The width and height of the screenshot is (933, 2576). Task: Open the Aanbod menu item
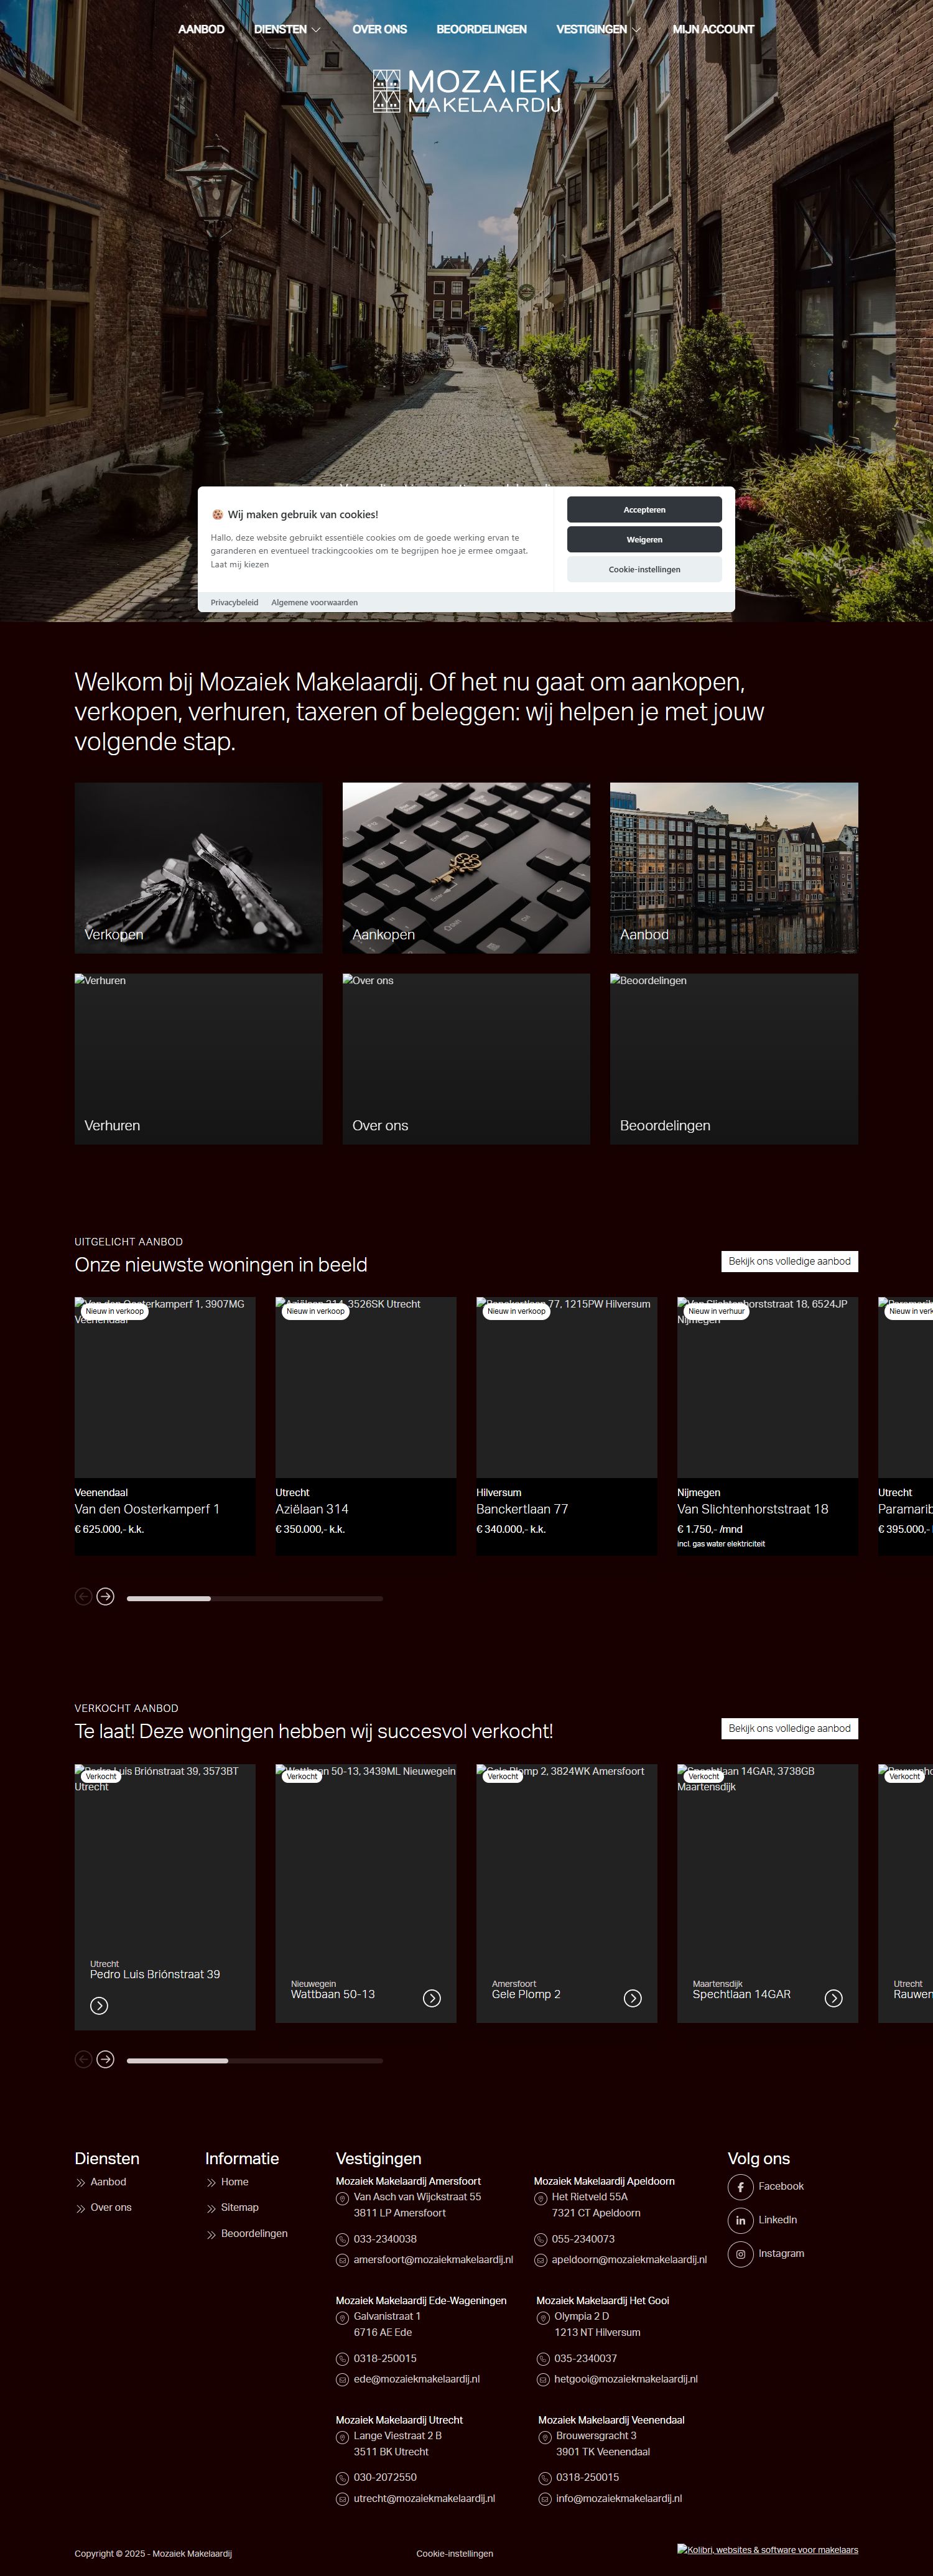click(201, 29)
